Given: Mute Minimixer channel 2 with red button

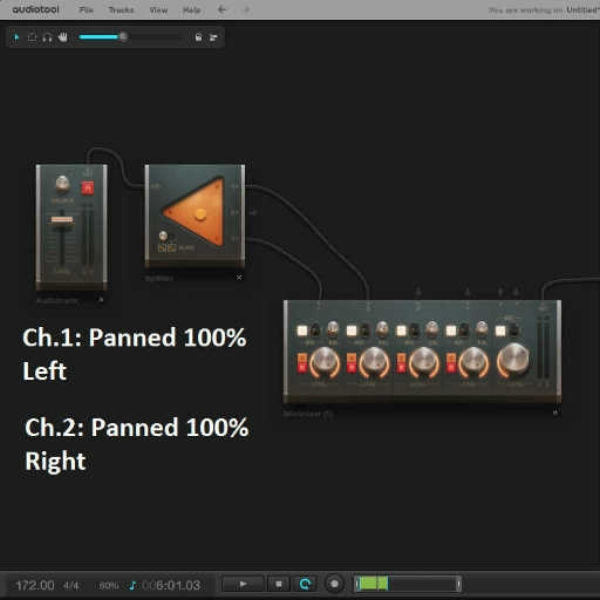Looking at the screenshot, I should 352,367.
